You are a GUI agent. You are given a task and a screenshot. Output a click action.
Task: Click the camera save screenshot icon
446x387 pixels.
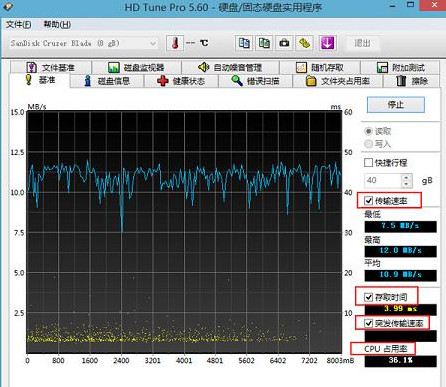(x=284, y=43)
